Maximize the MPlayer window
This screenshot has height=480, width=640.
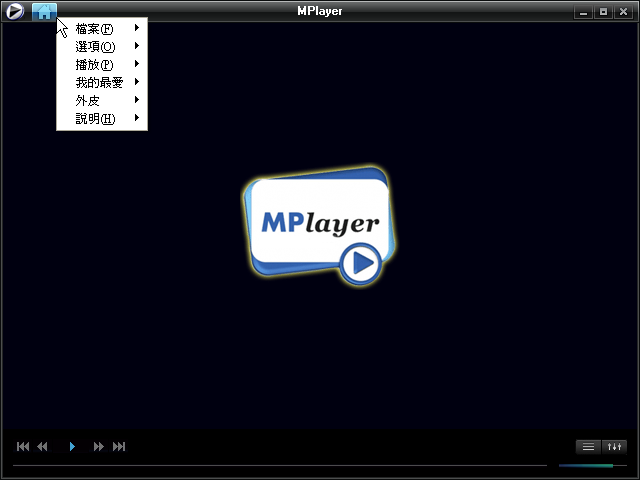coord(602,12)
